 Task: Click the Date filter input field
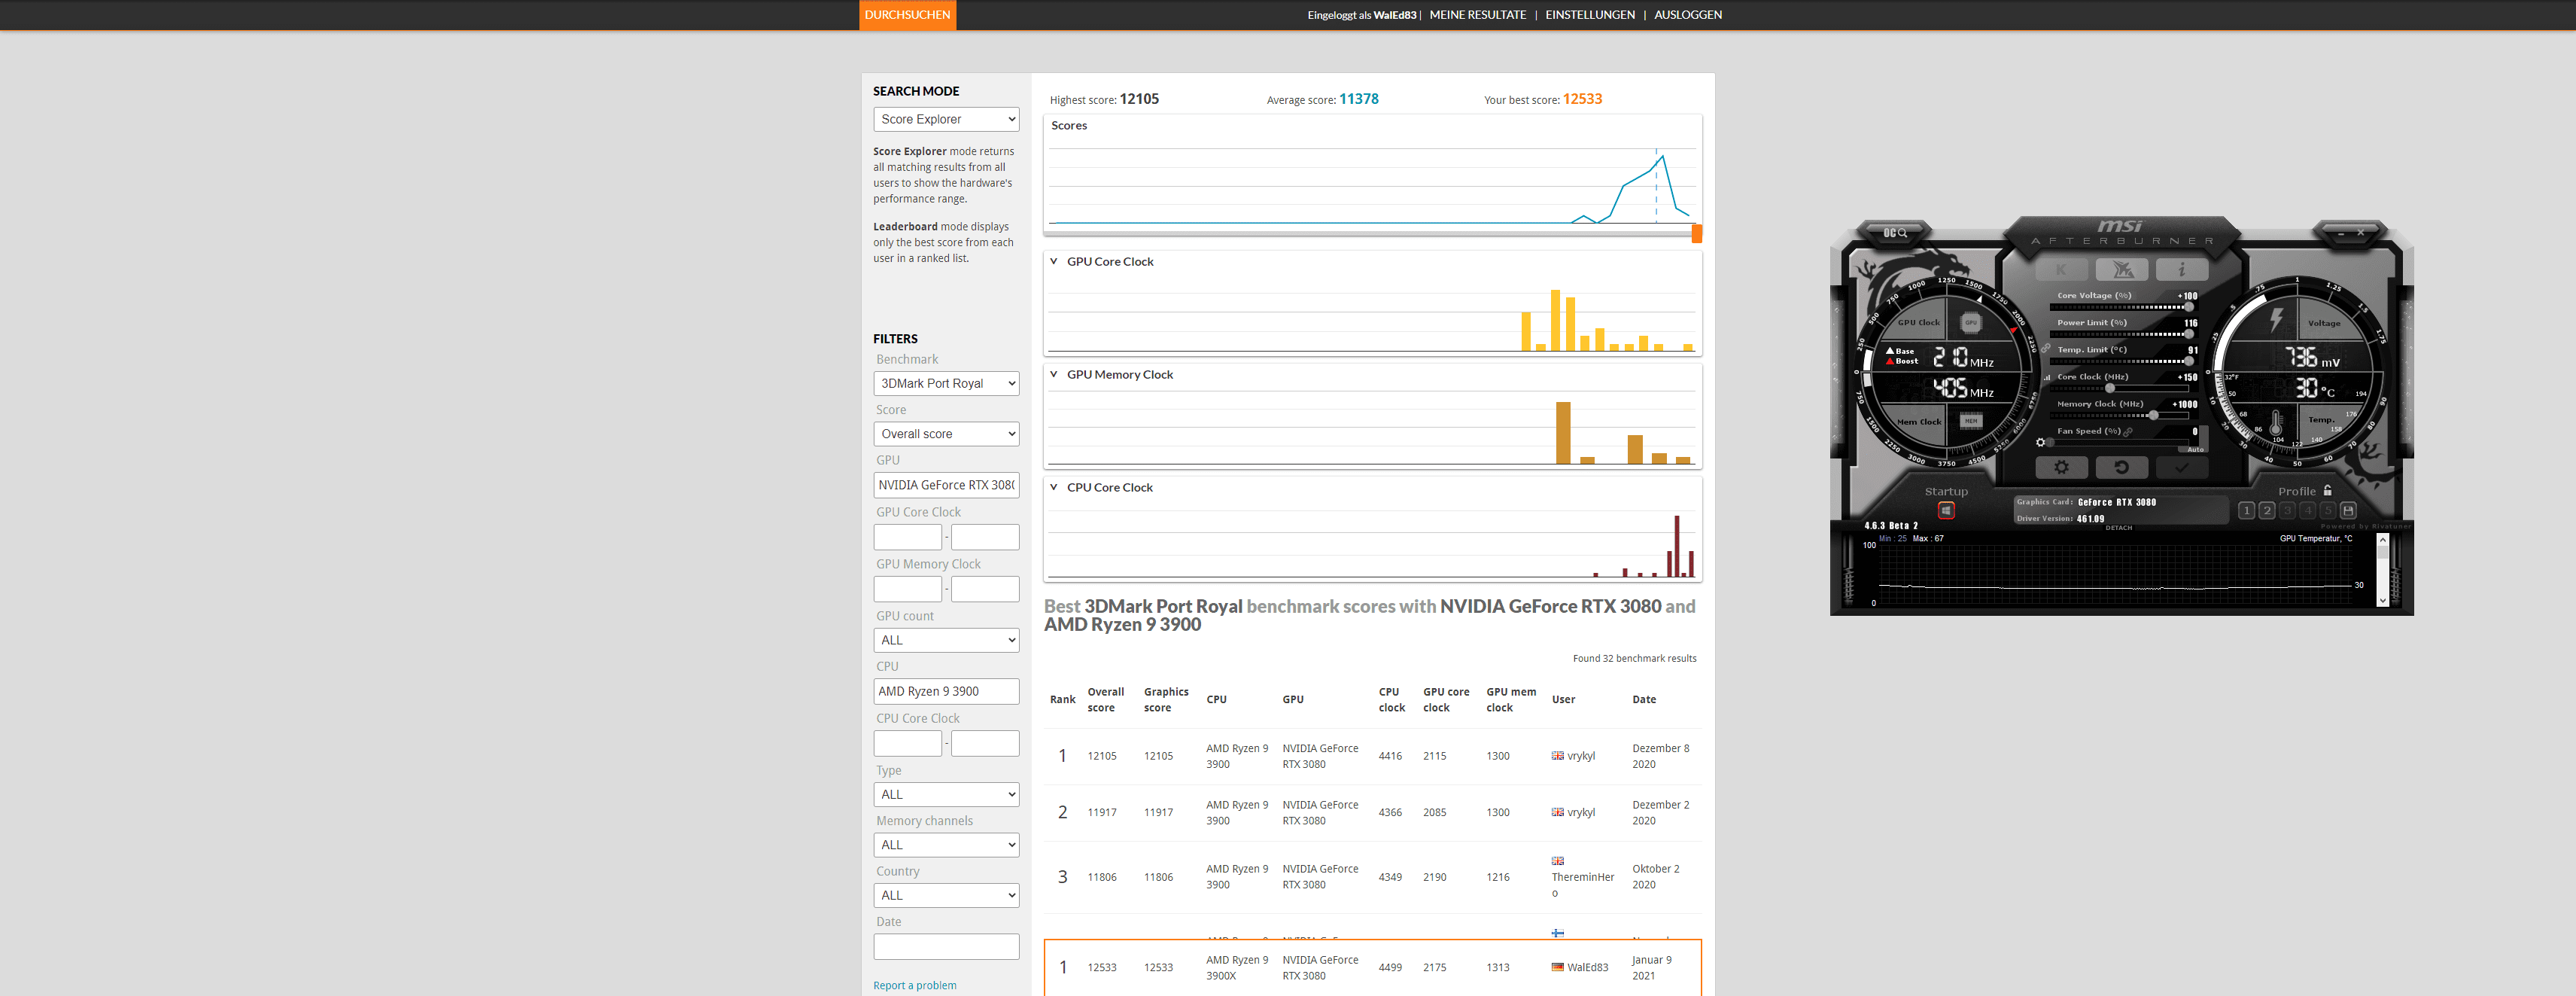(x=946, y=946)
